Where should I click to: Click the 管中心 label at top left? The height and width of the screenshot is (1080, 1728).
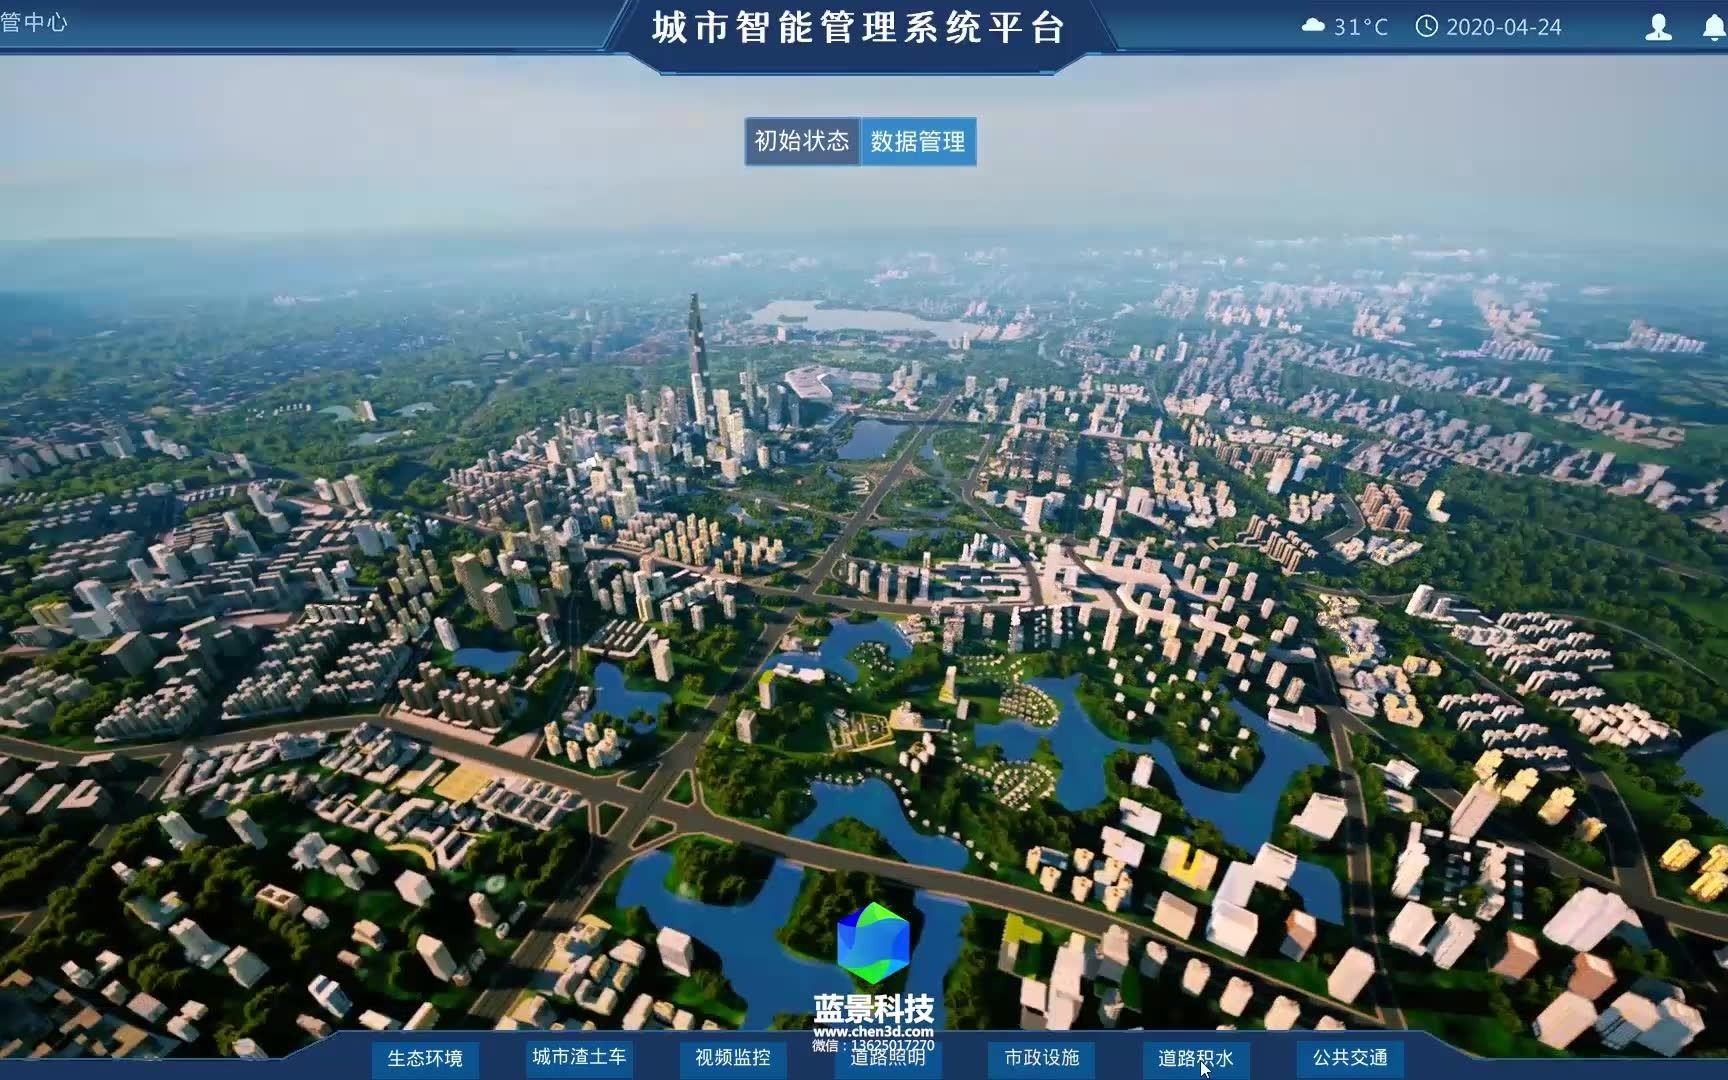33,22
